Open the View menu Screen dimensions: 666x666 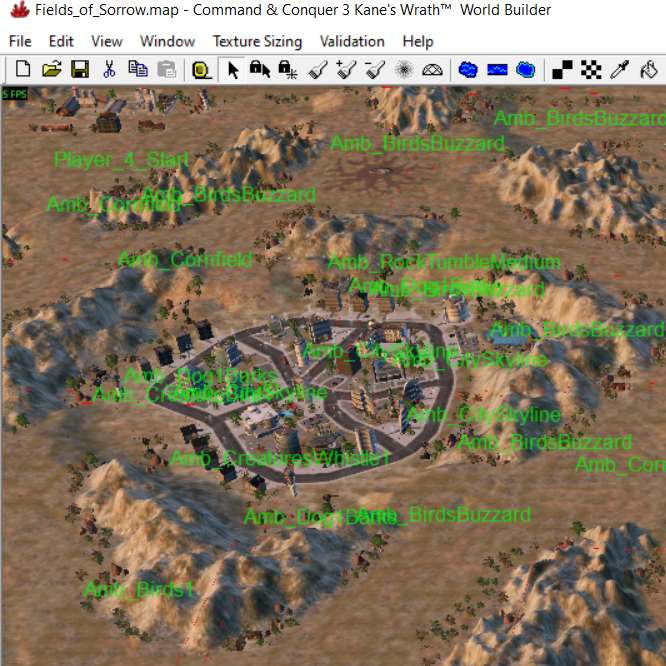pyautogui.click(x=107, y=41)
